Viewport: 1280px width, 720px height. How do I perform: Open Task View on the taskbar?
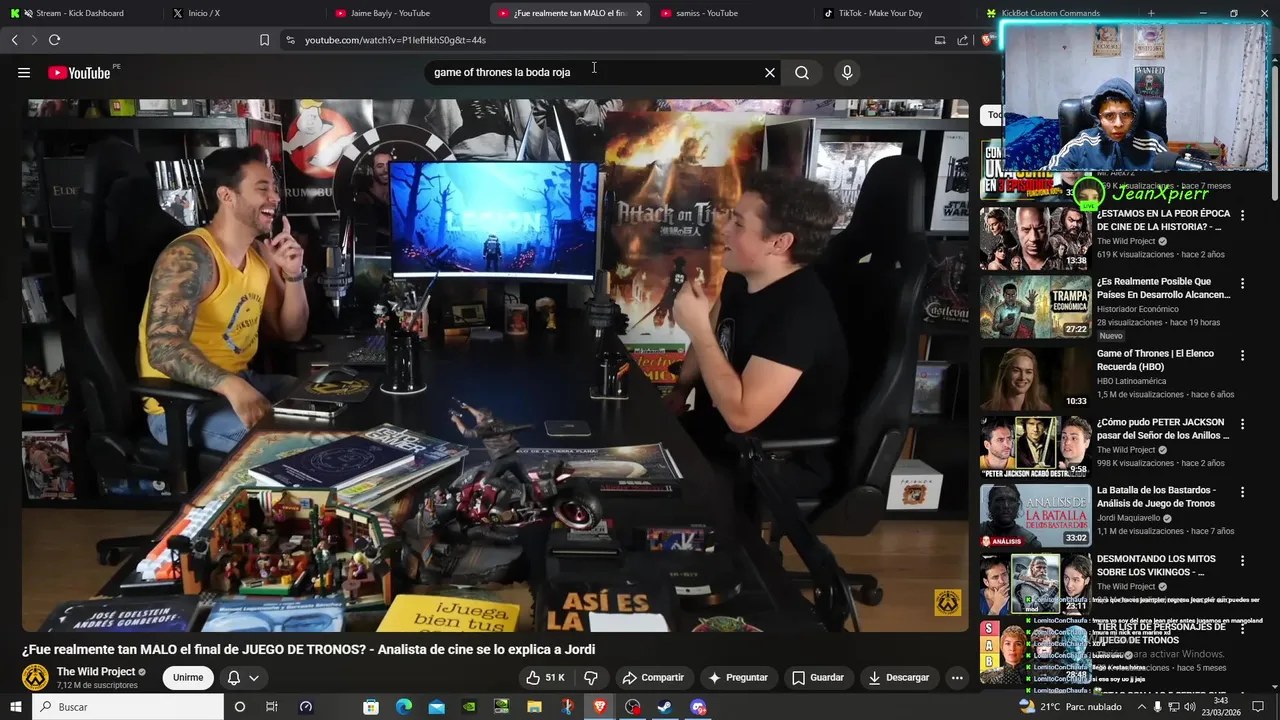(x=271, y=707)
